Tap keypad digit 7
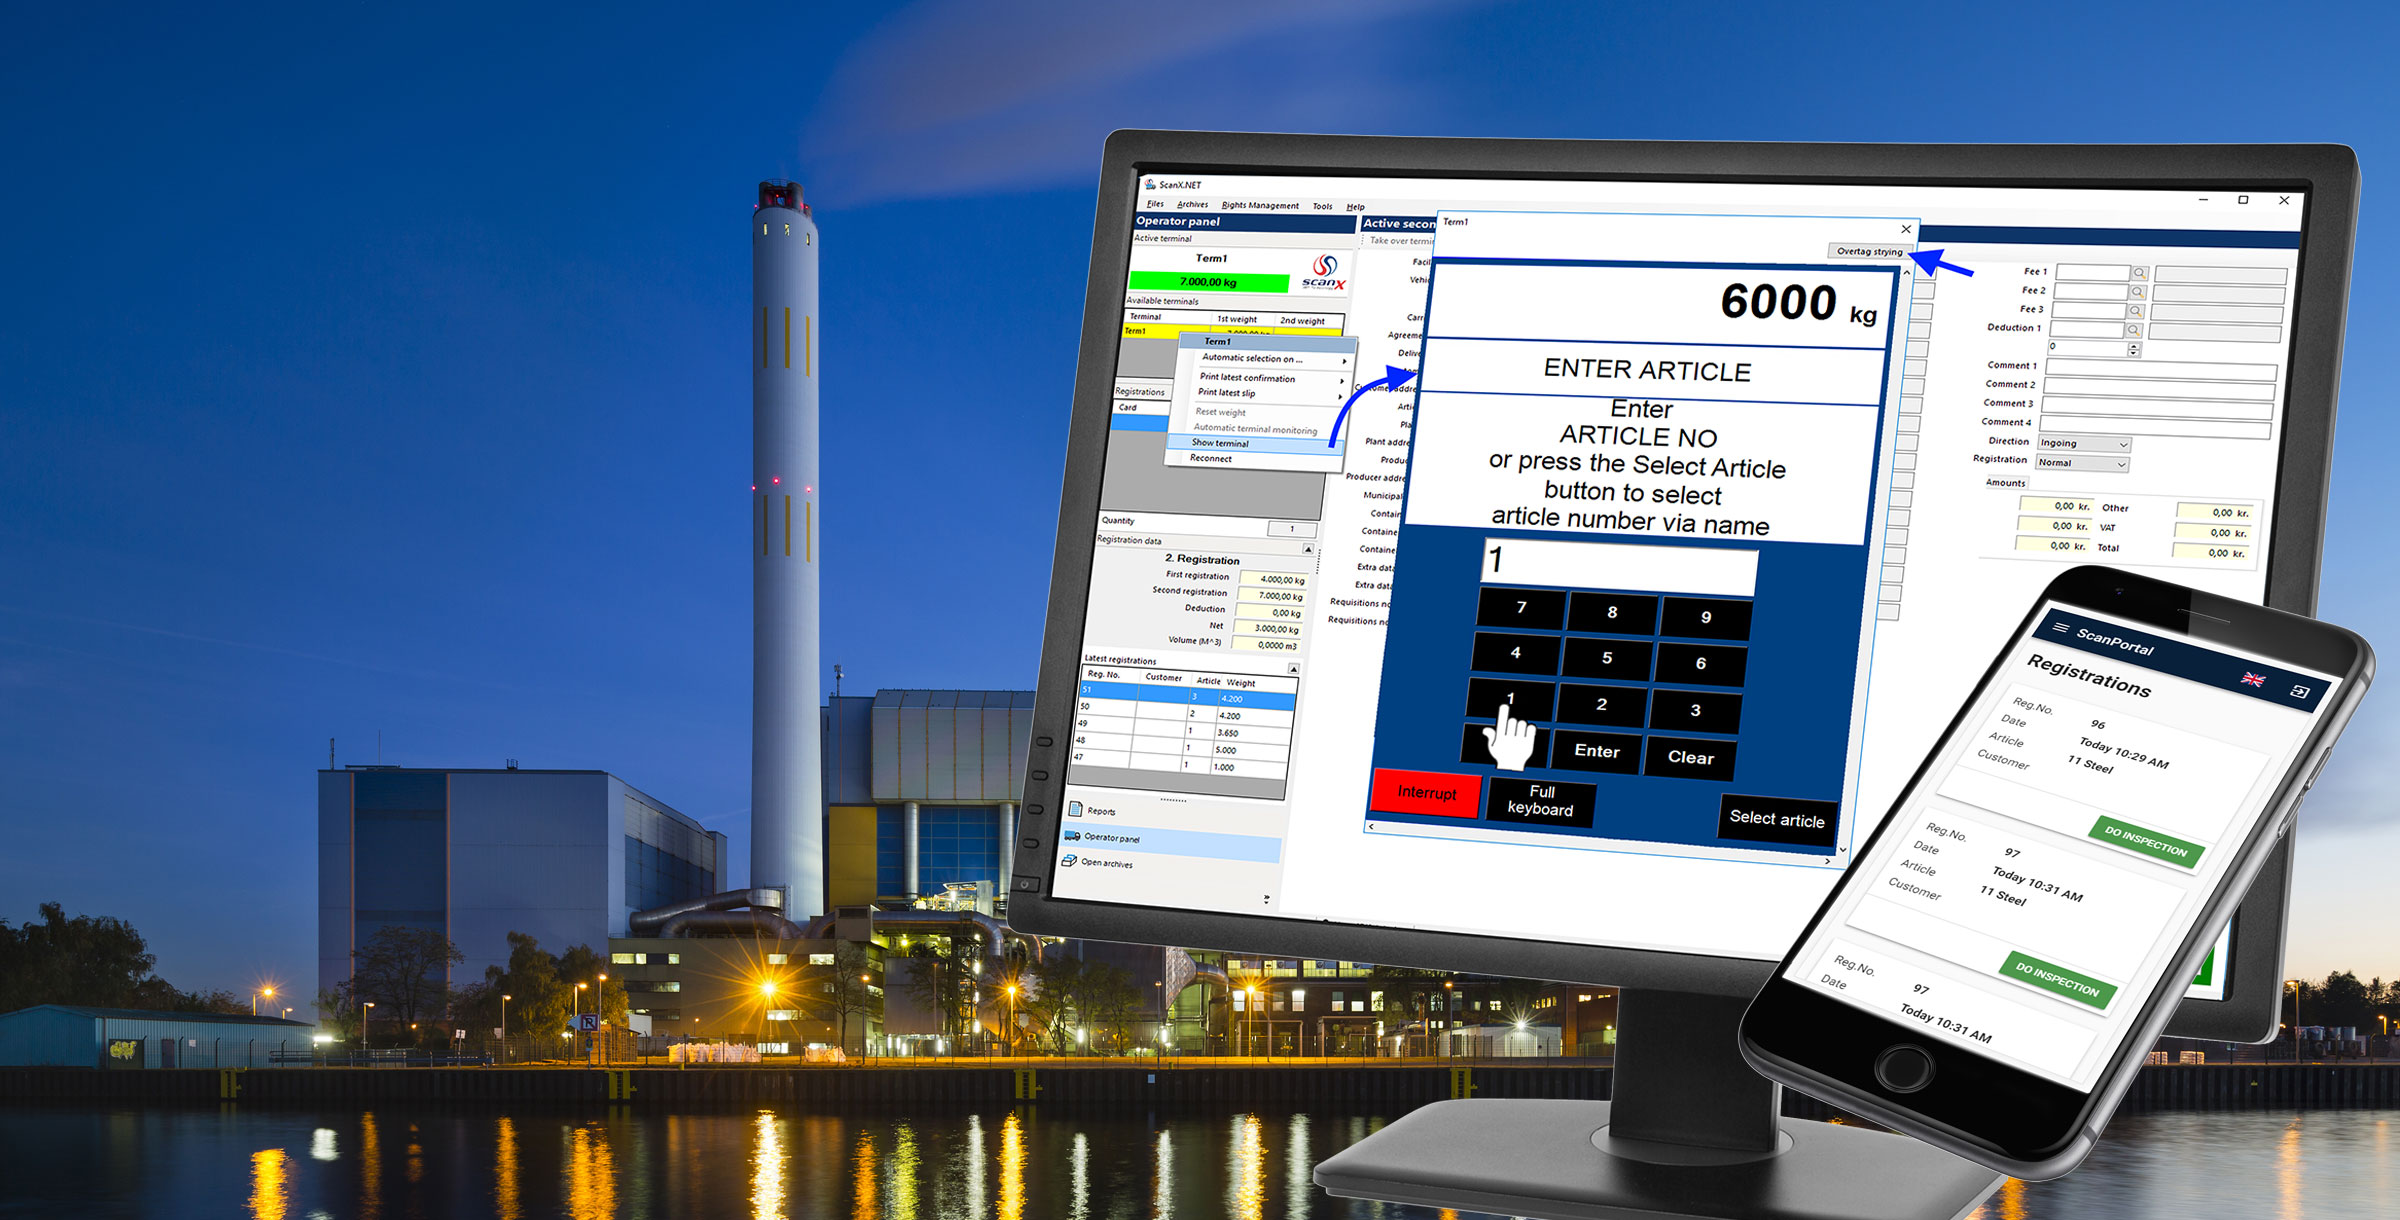2400x1220 pixels. tap(1521, 607)
